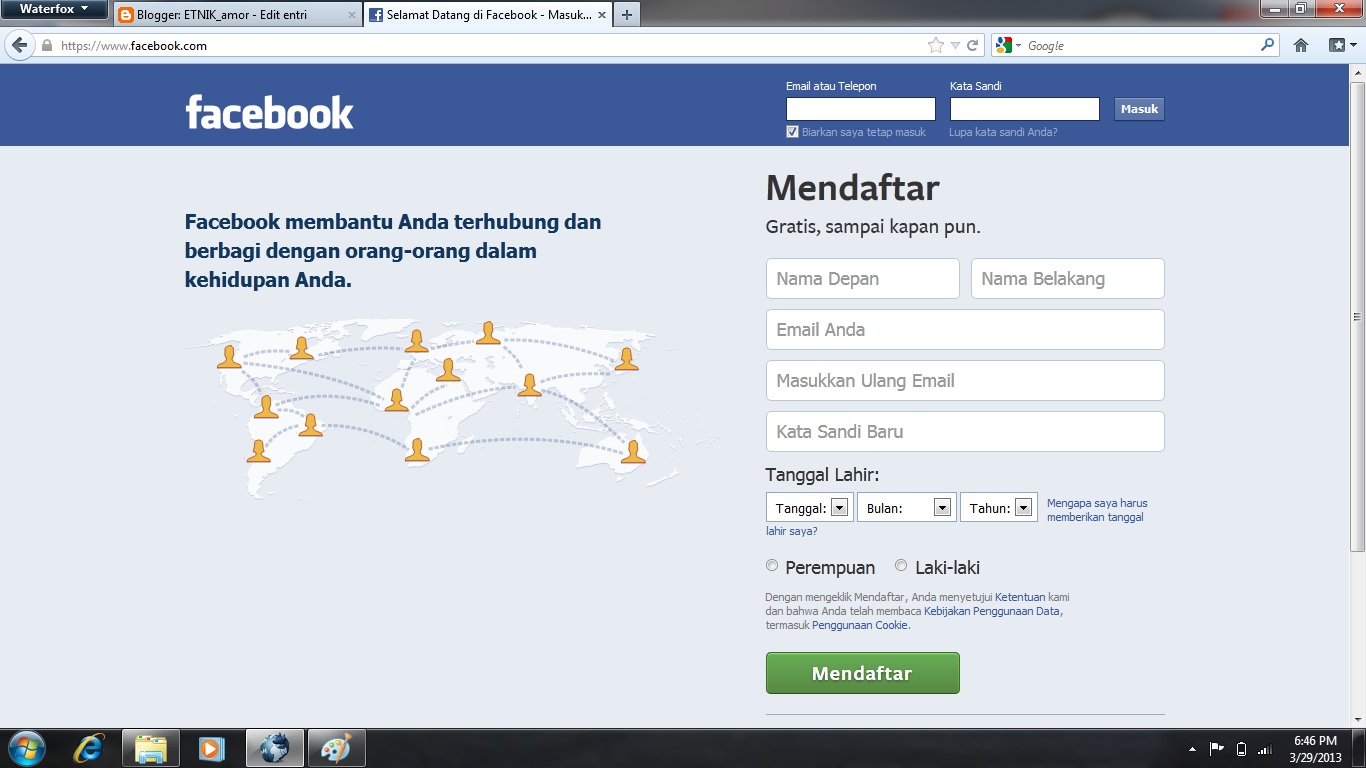Open Windows Explorer folder taskbar icon
The height and width of the screenshot is (768, 1366).
(x=151, y=748)
